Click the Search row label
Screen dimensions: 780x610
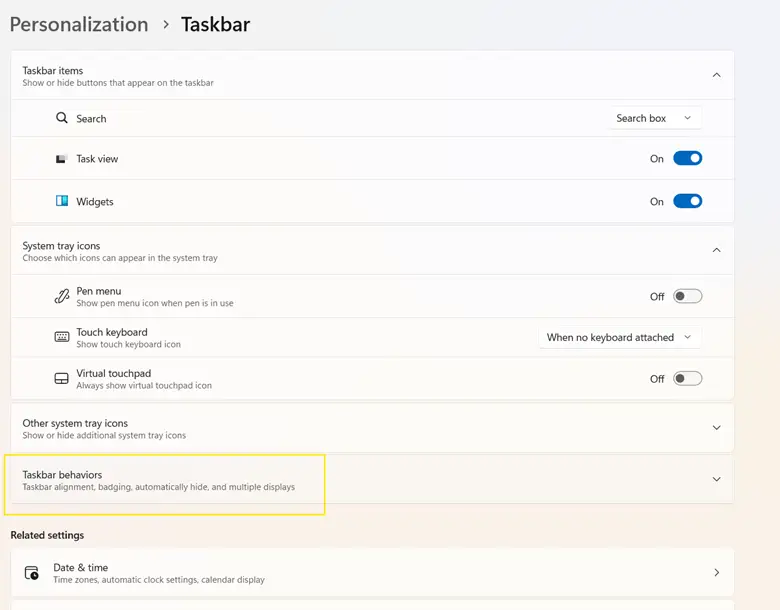[x=91, y=118]
